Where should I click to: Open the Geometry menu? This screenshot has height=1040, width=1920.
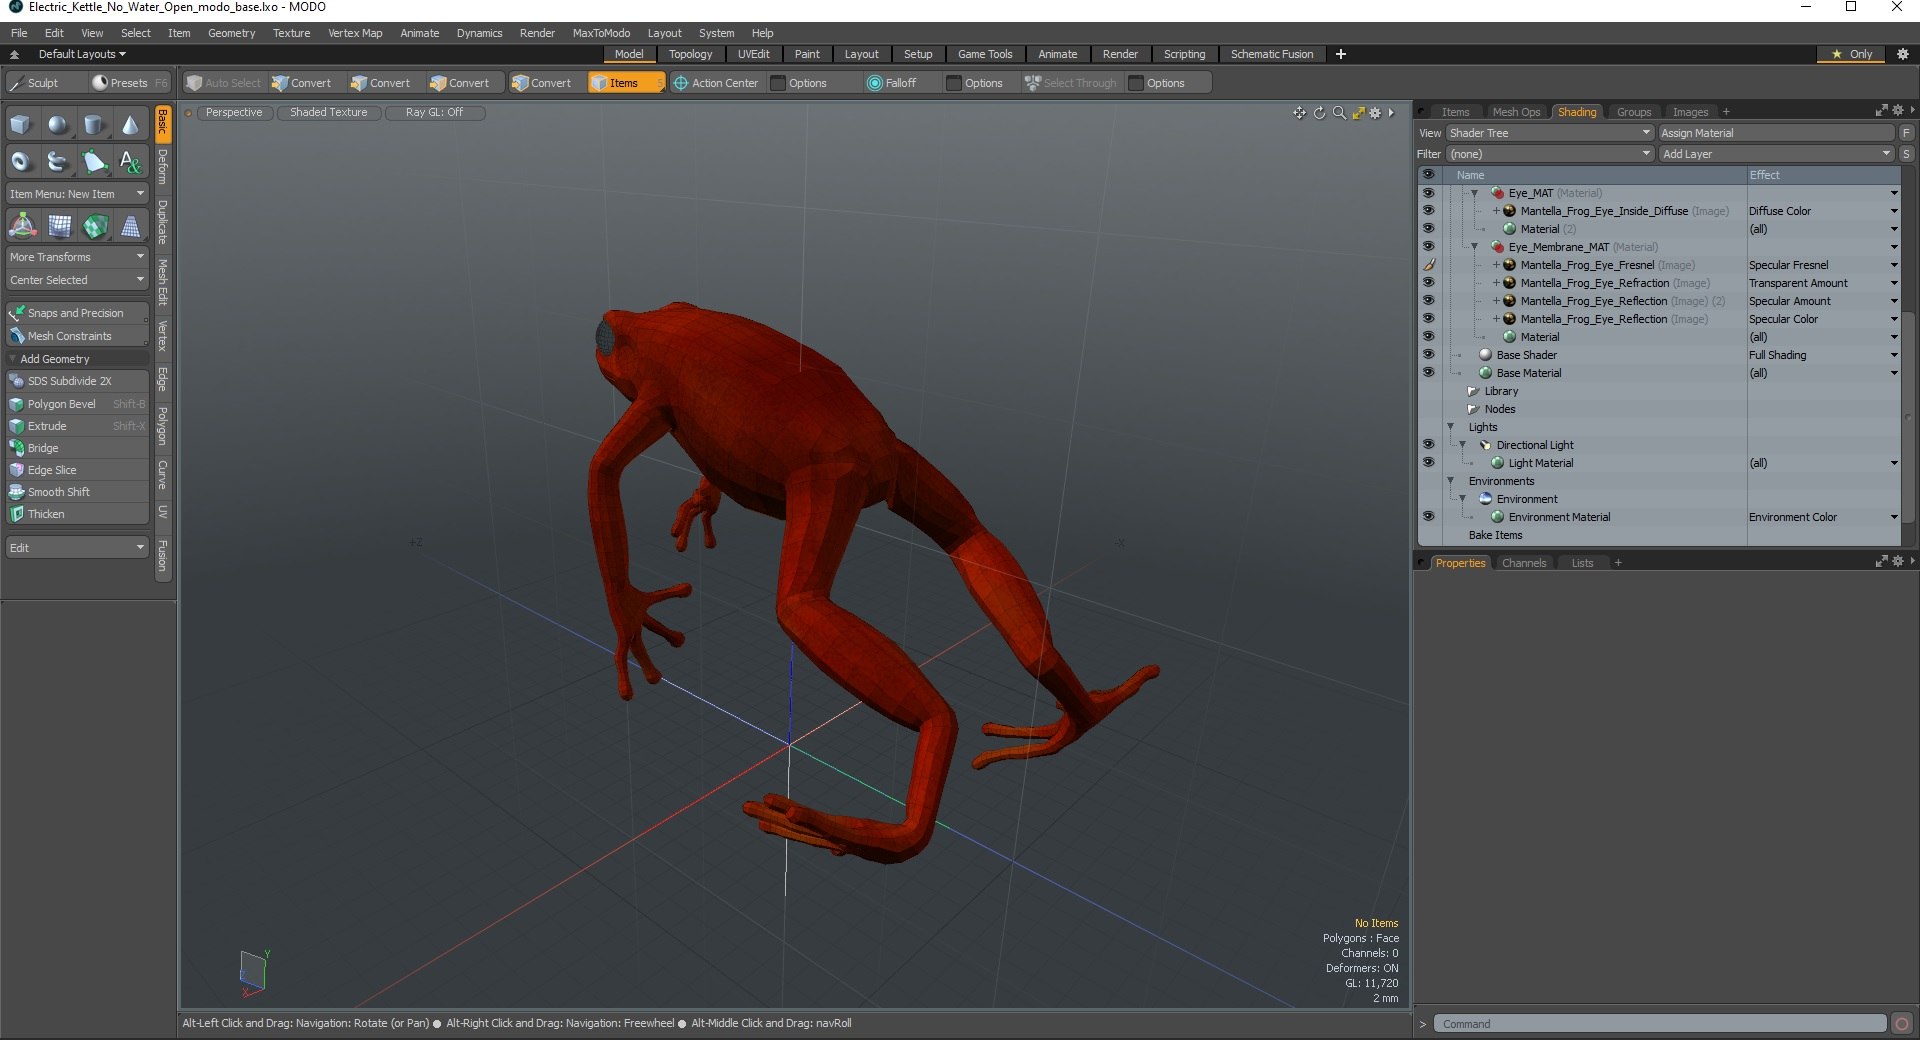point(231,33)
